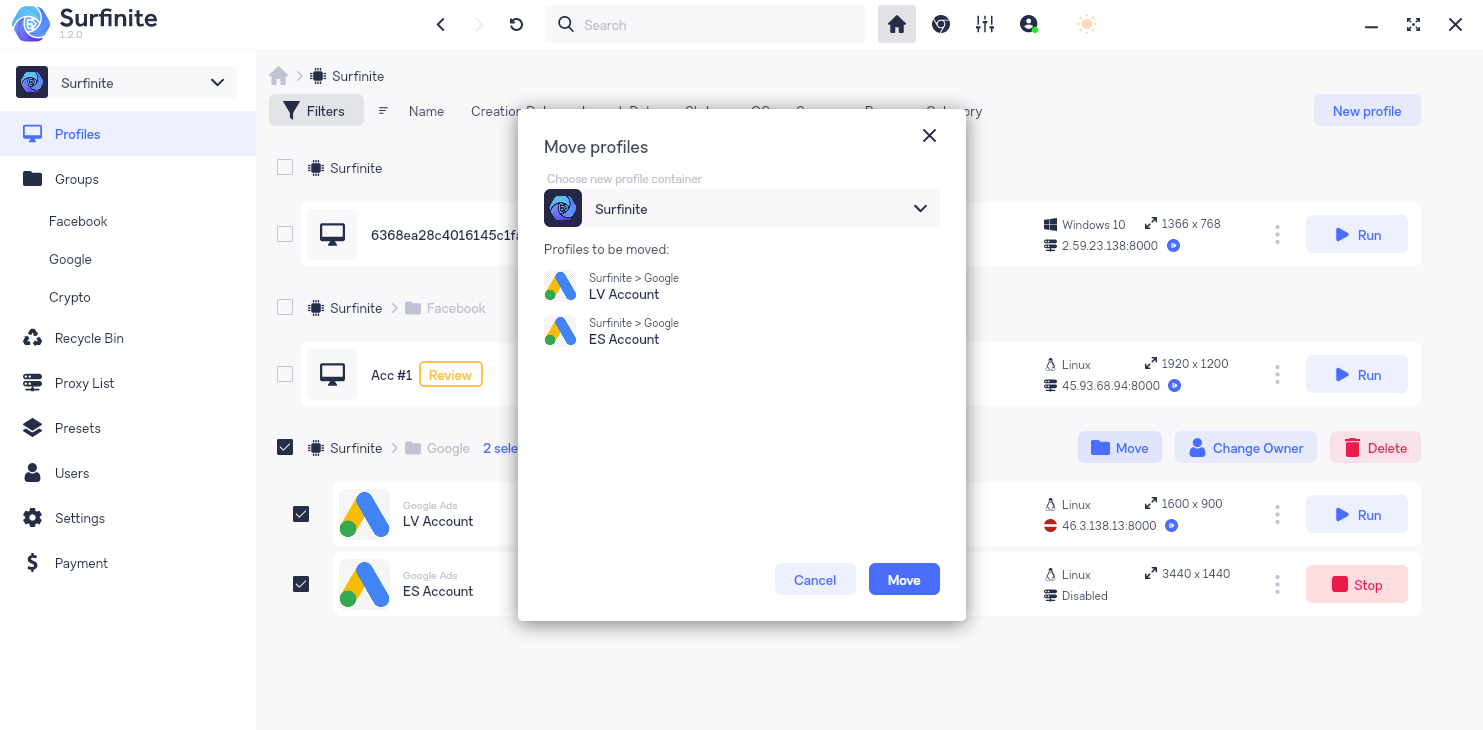Open the Chrome browser icon in toolbar
The image size is (1483, 730).
click(941, 24)
